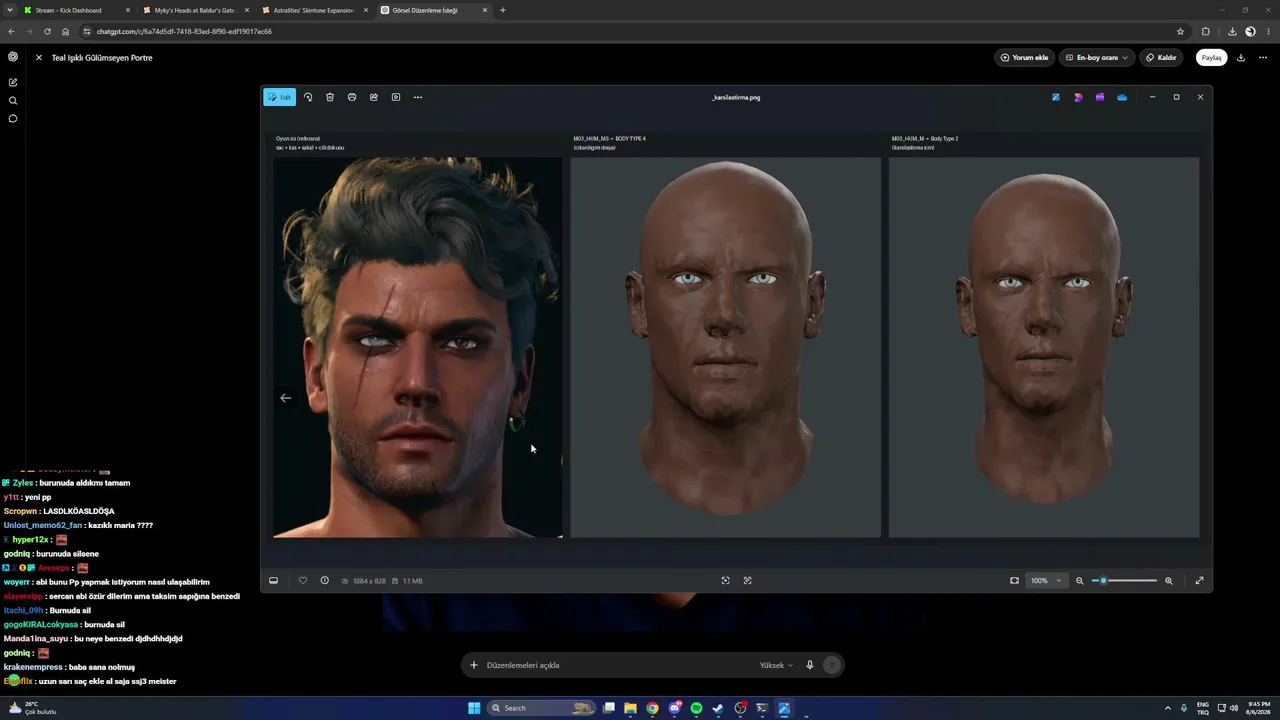1280x720 pixels.
Task: Enter fullscreen in Photos viewer
Action: pos(1200,580)
